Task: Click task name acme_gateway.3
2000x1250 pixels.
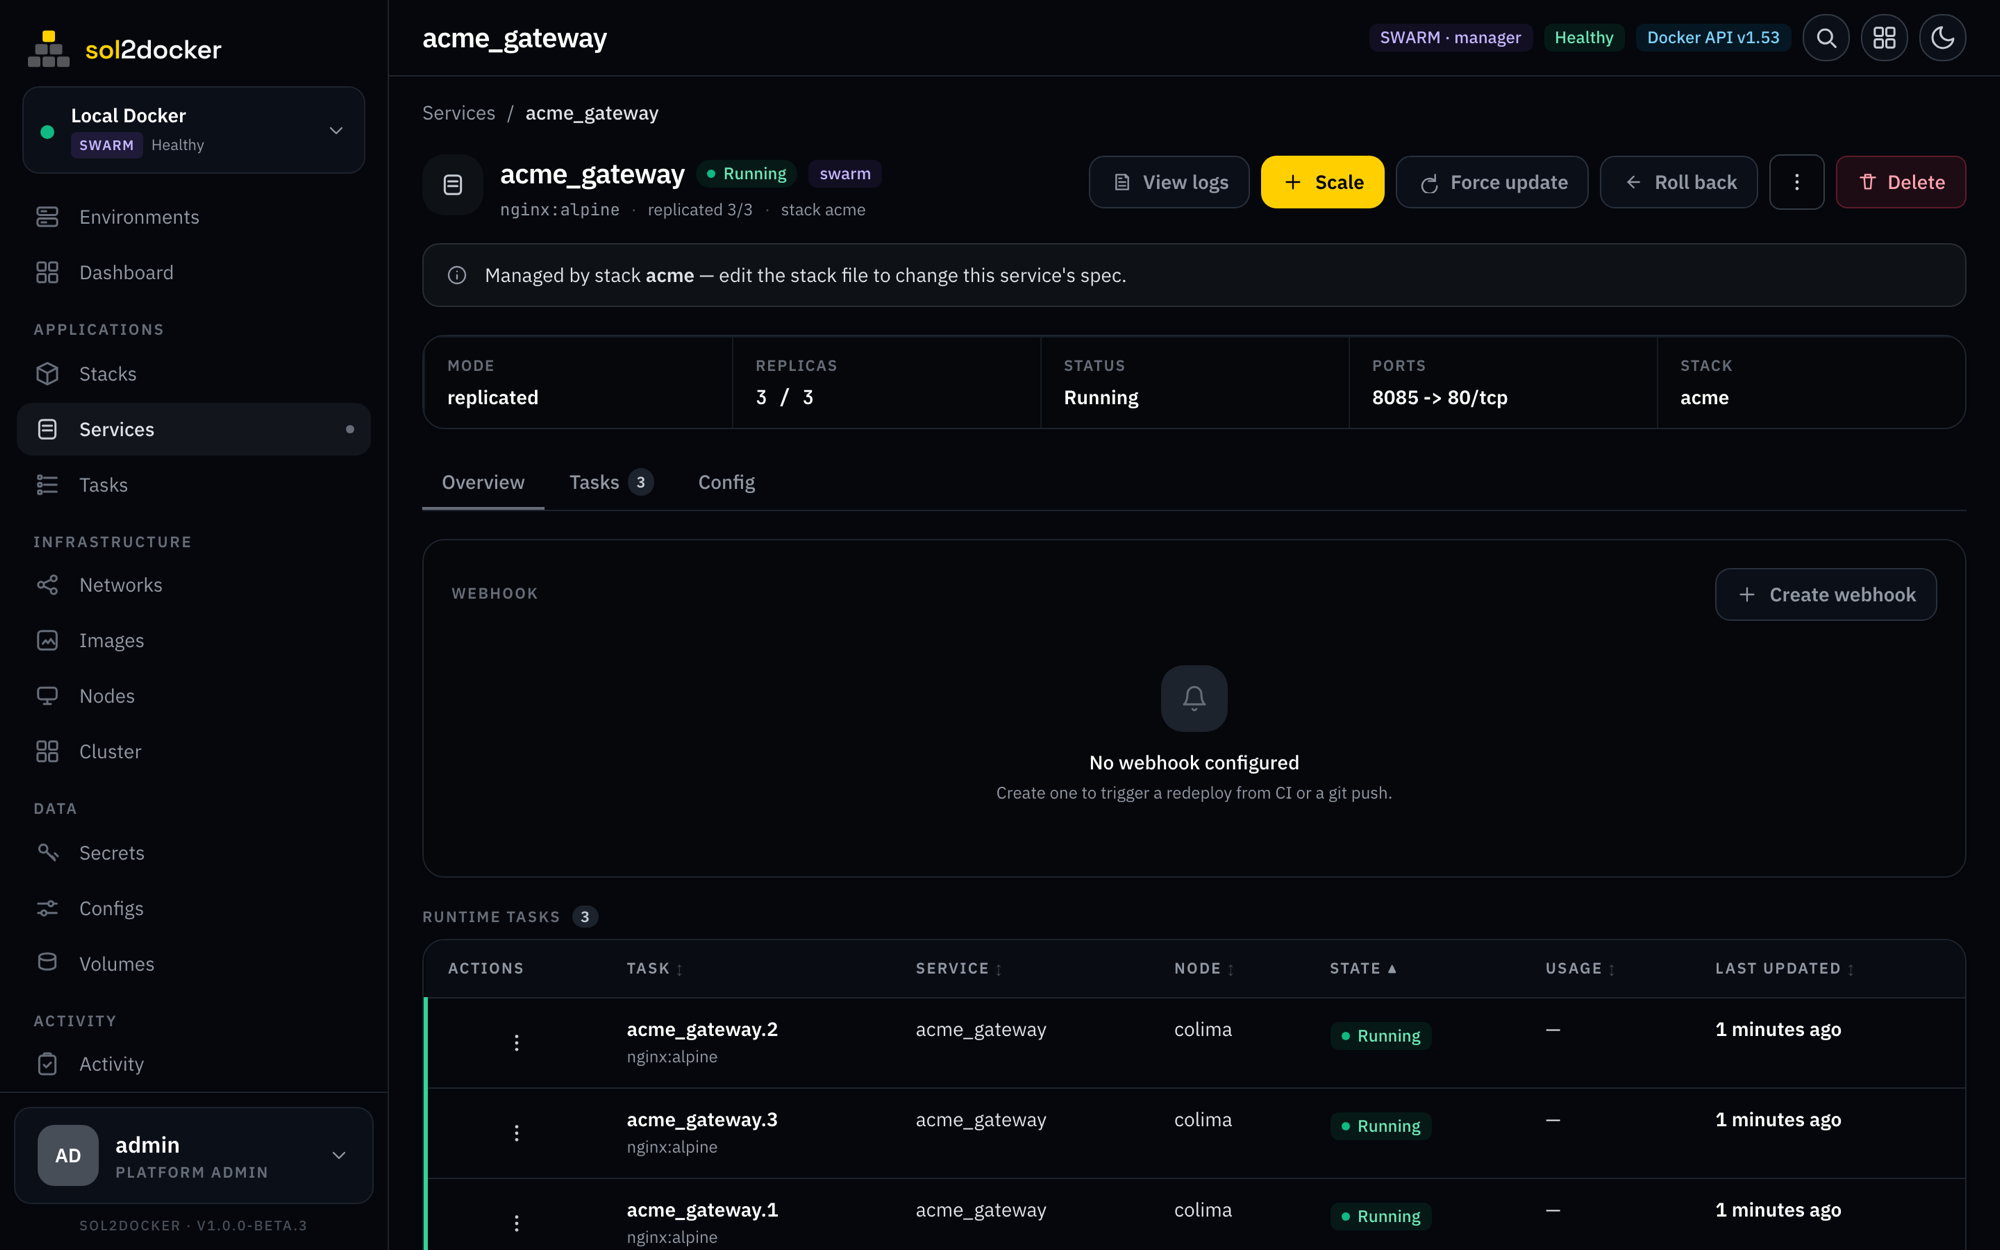Action: point(702,1119)
